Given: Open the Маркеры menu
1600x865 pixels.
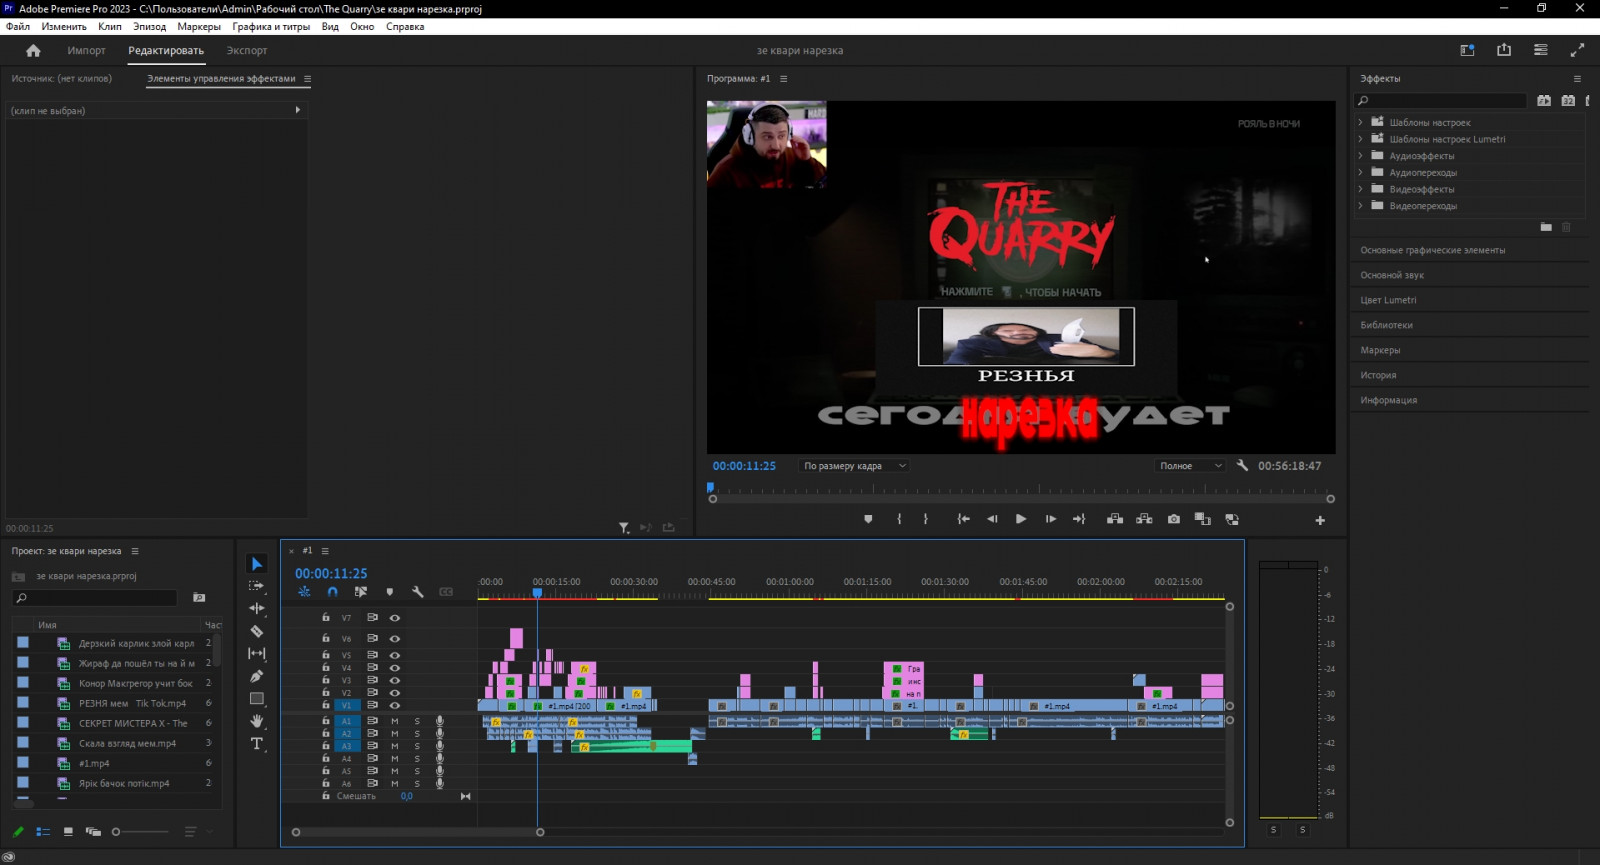Looking at the screenshot, I should tap(199, 27).
